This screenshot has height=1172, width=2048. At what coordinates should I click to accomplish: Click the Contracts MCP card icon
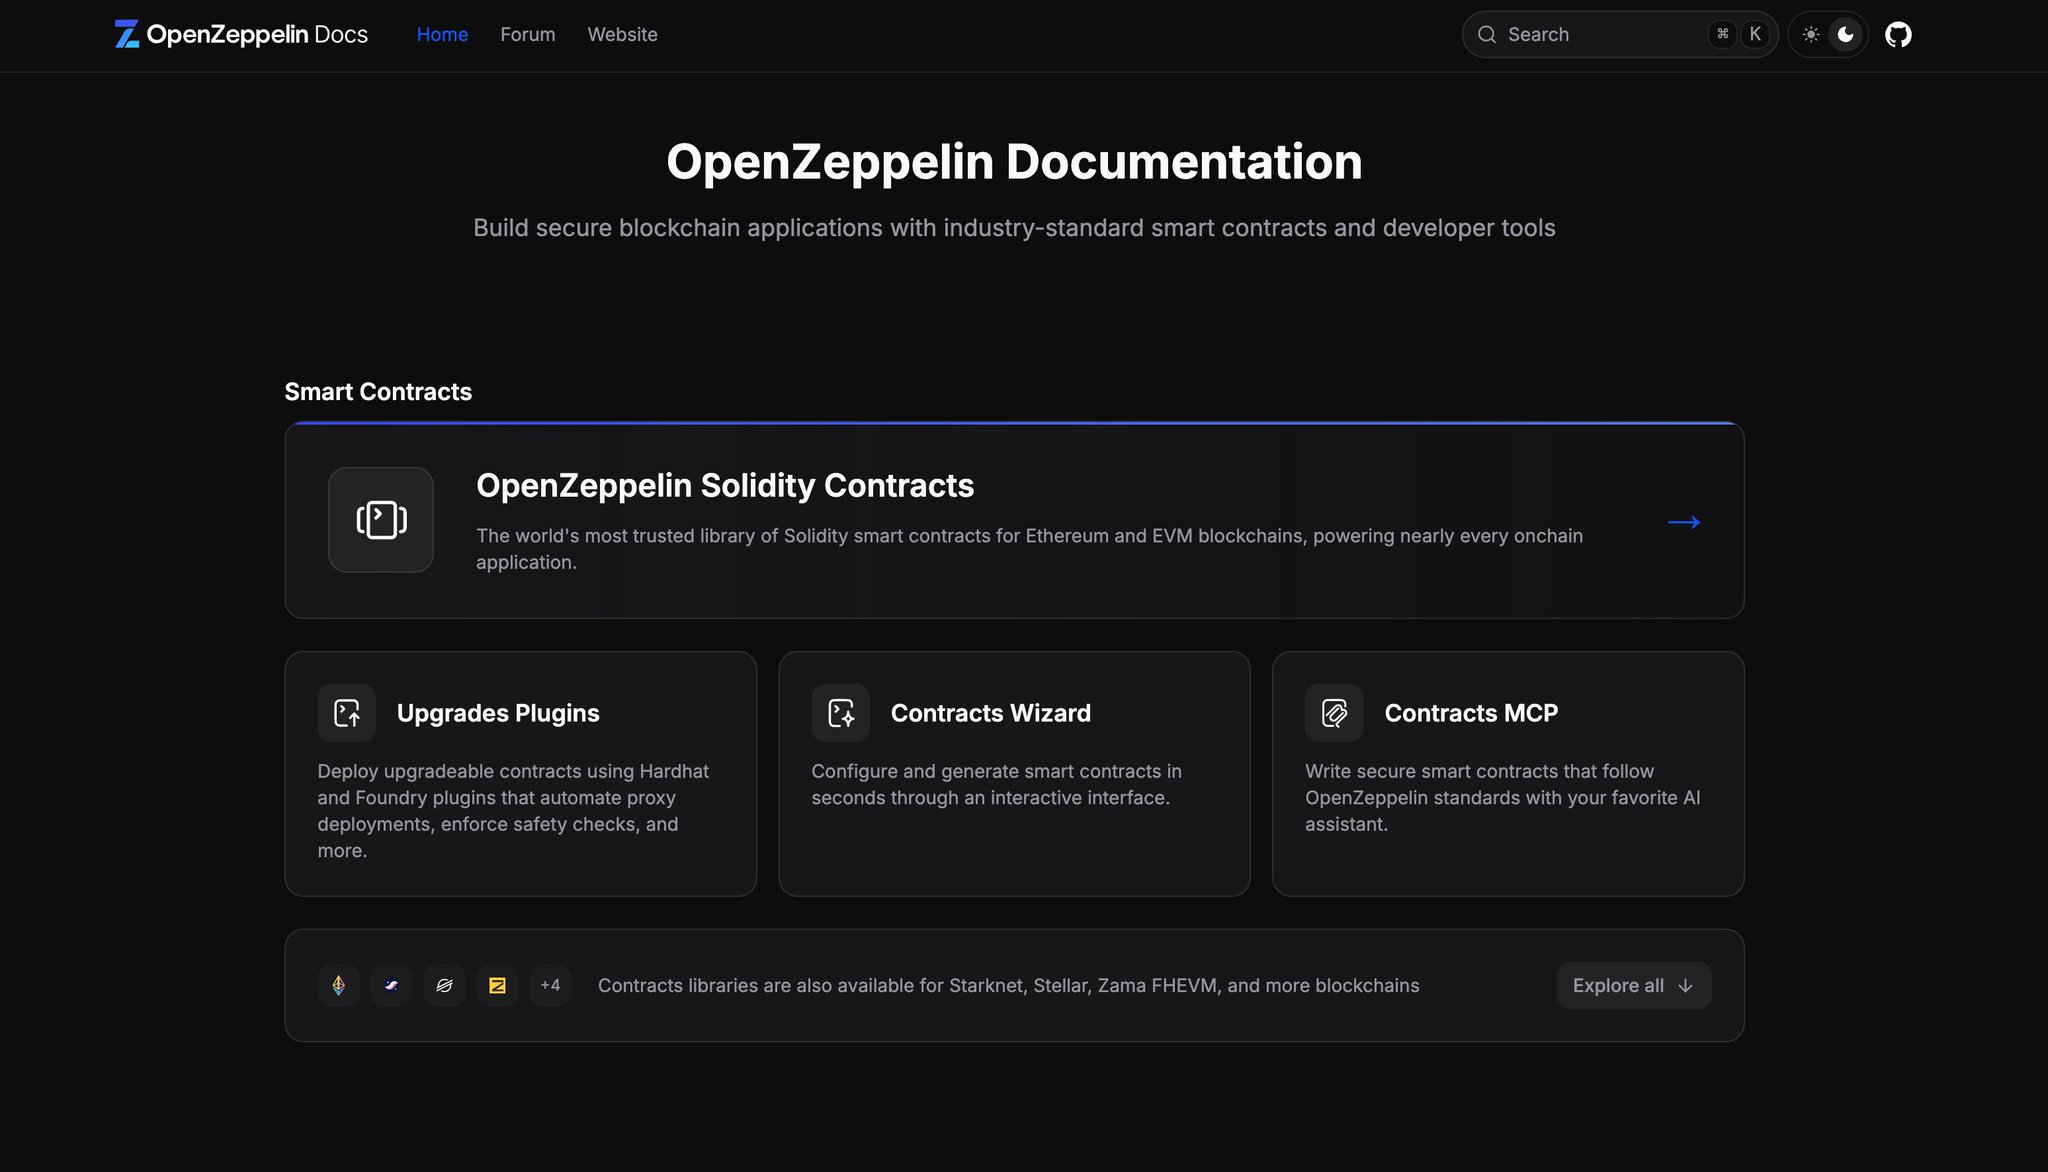[1333, 713]
